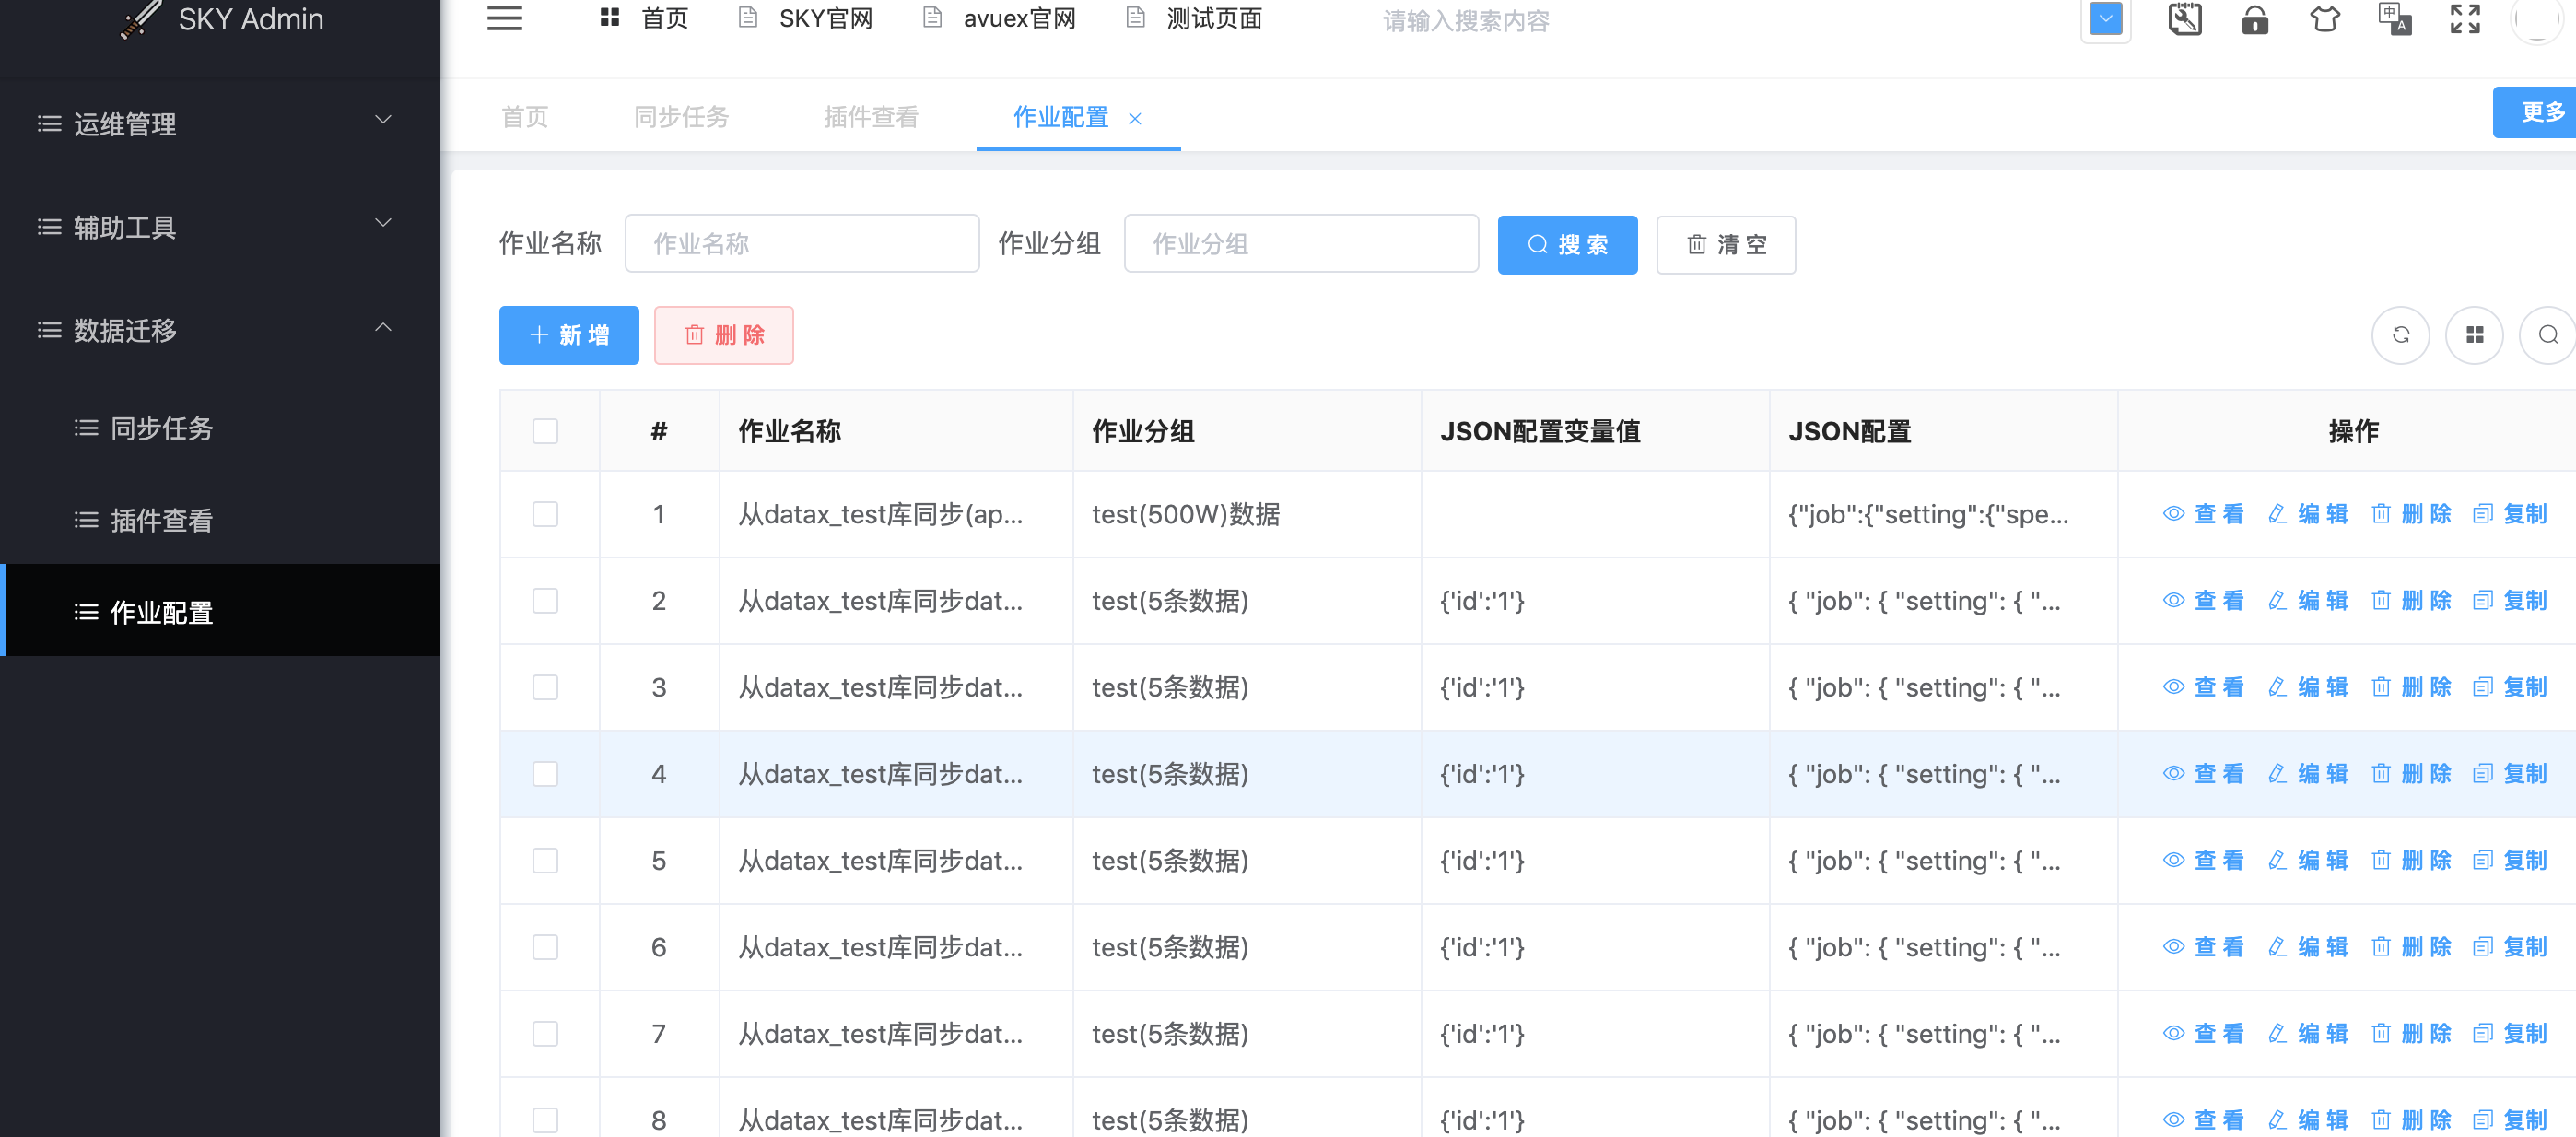Open 插件查看 in the sidebar
2576x1137 pixels.
click(x=162, y=520)
